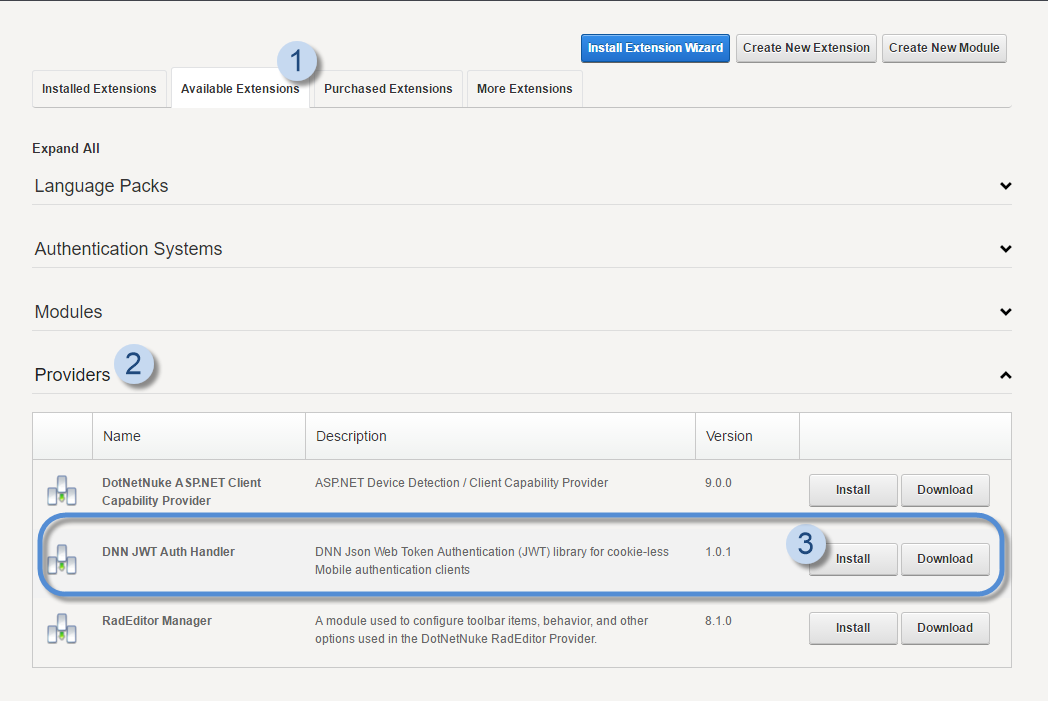Open the Purchased Extensions tab

(x=388, y=89)
